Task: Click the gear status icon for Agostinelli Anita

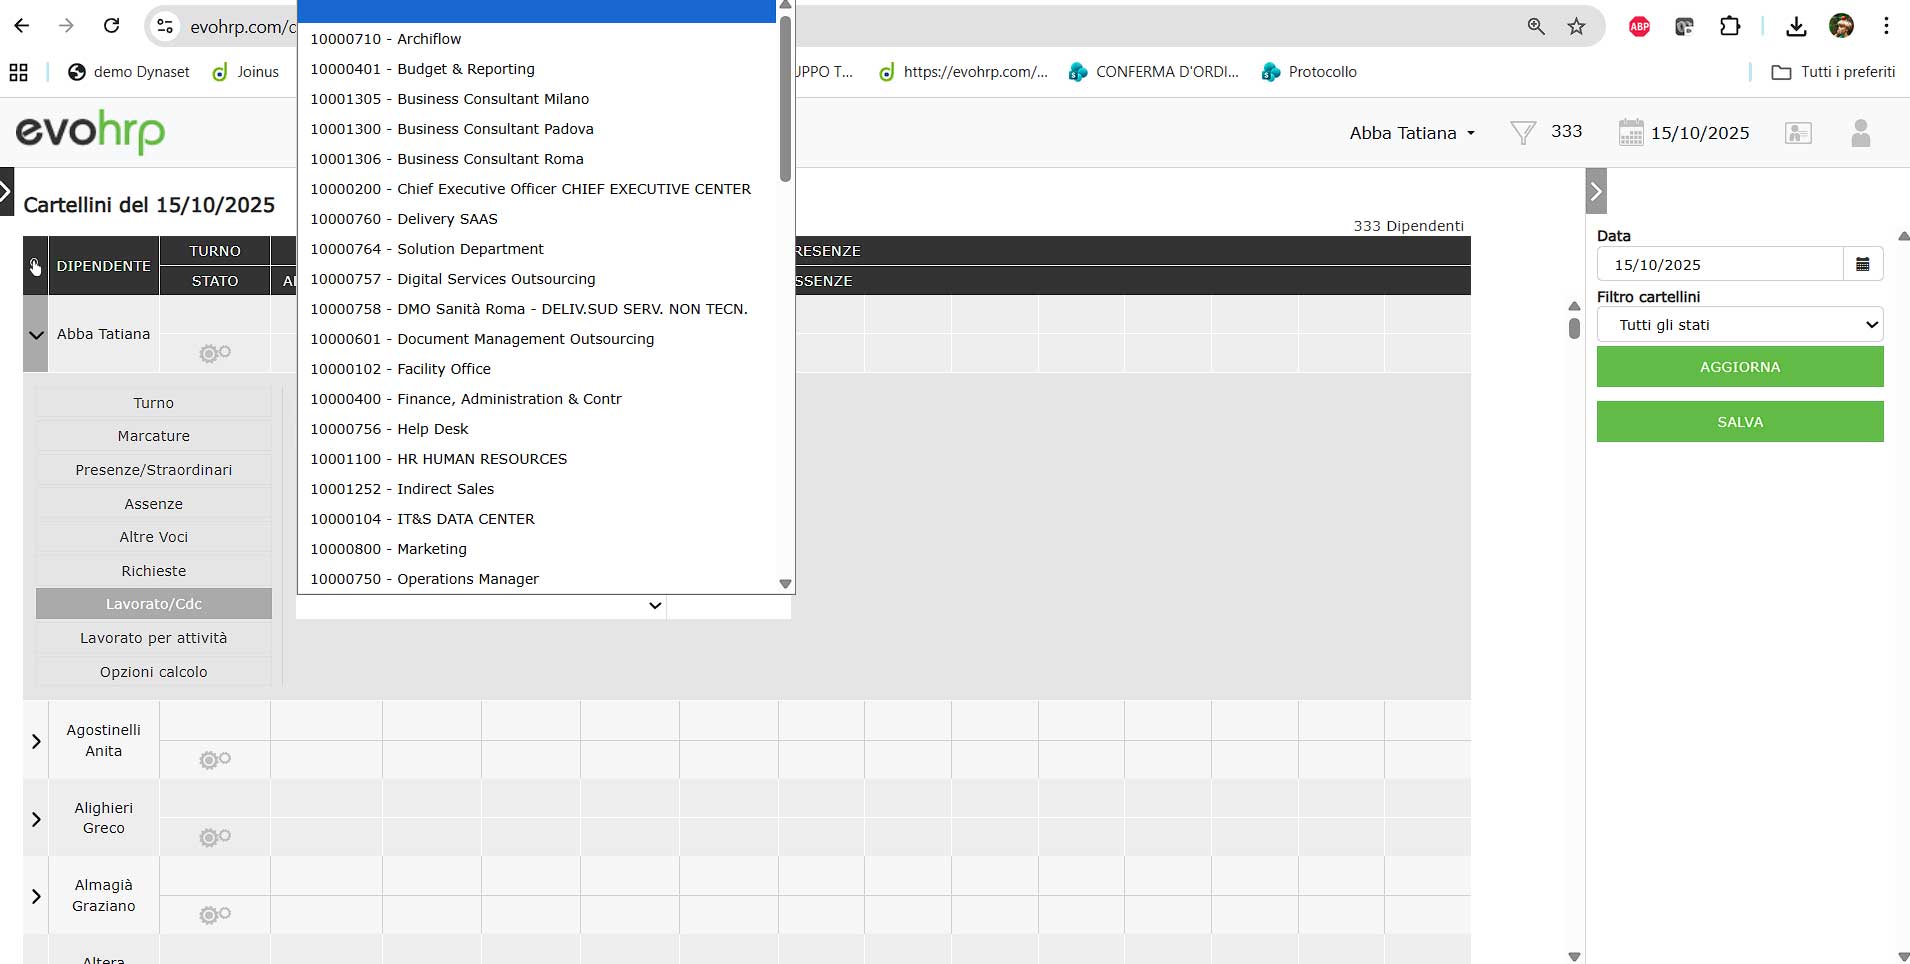Action: tap(214, 760)
